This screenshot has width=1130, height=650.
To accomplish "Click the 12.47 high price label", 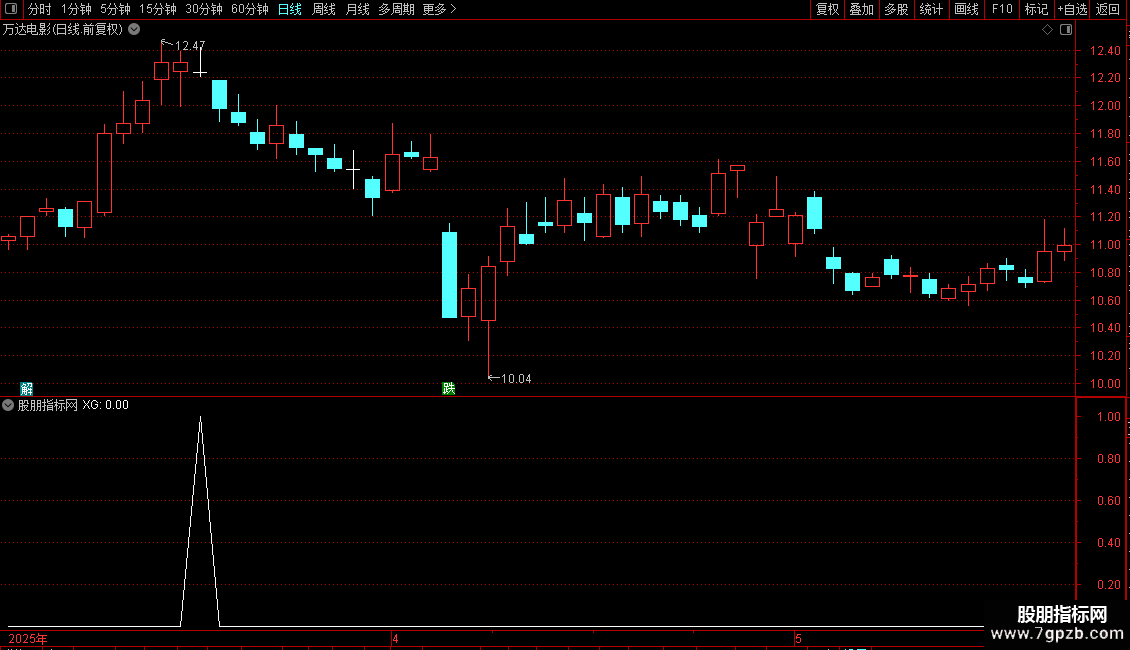I will click(x=190, y=46).
